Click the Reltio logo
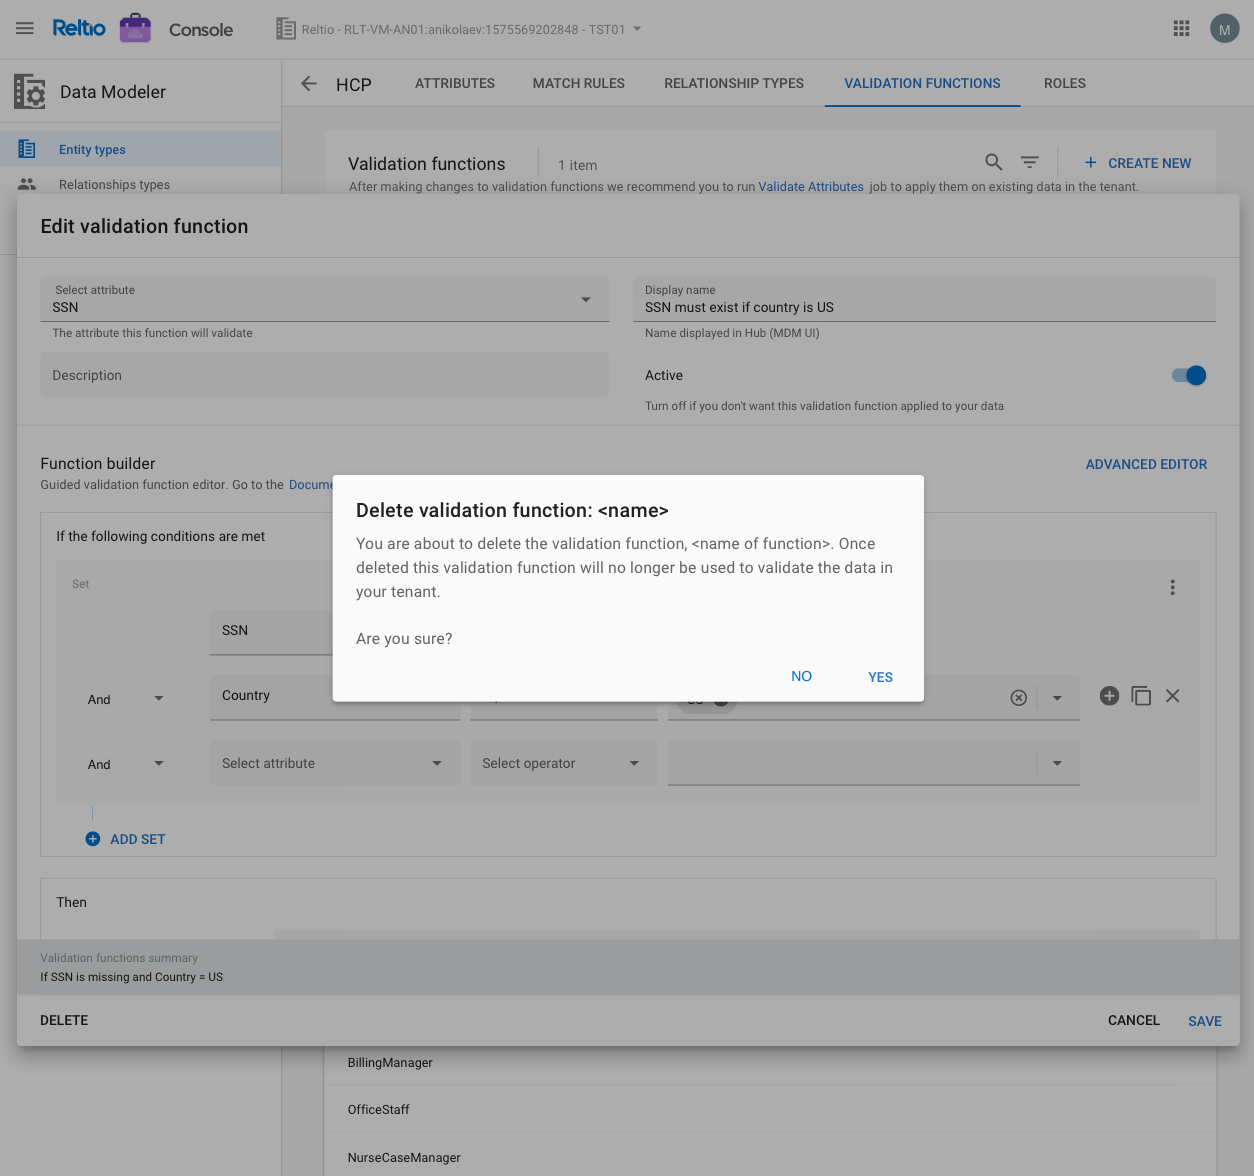 (x=79, y=28)
